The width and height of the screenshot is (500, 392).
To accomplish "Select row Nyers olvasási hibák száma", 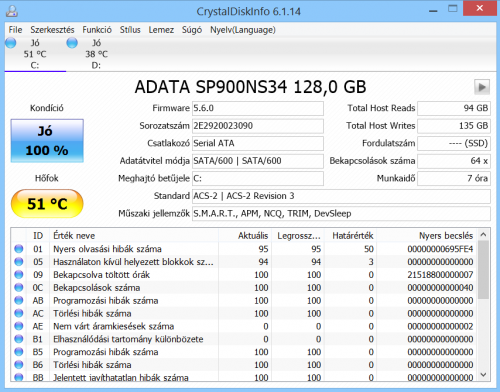I will [244, 249].
